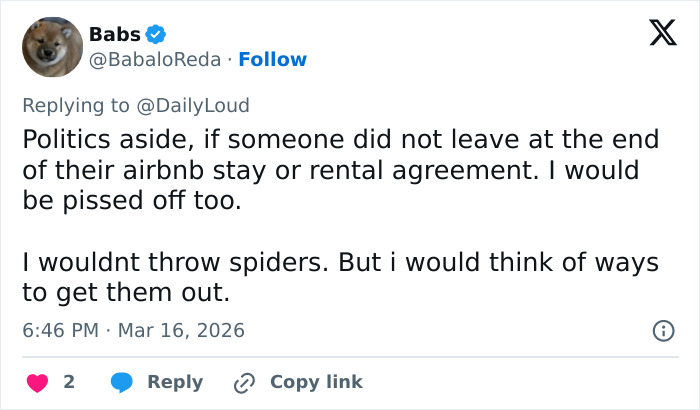This screenshot has height=410, width=700.
Task: Like the tweet with the heart icon
Action: pyautogui.click(x=37, y=382)
